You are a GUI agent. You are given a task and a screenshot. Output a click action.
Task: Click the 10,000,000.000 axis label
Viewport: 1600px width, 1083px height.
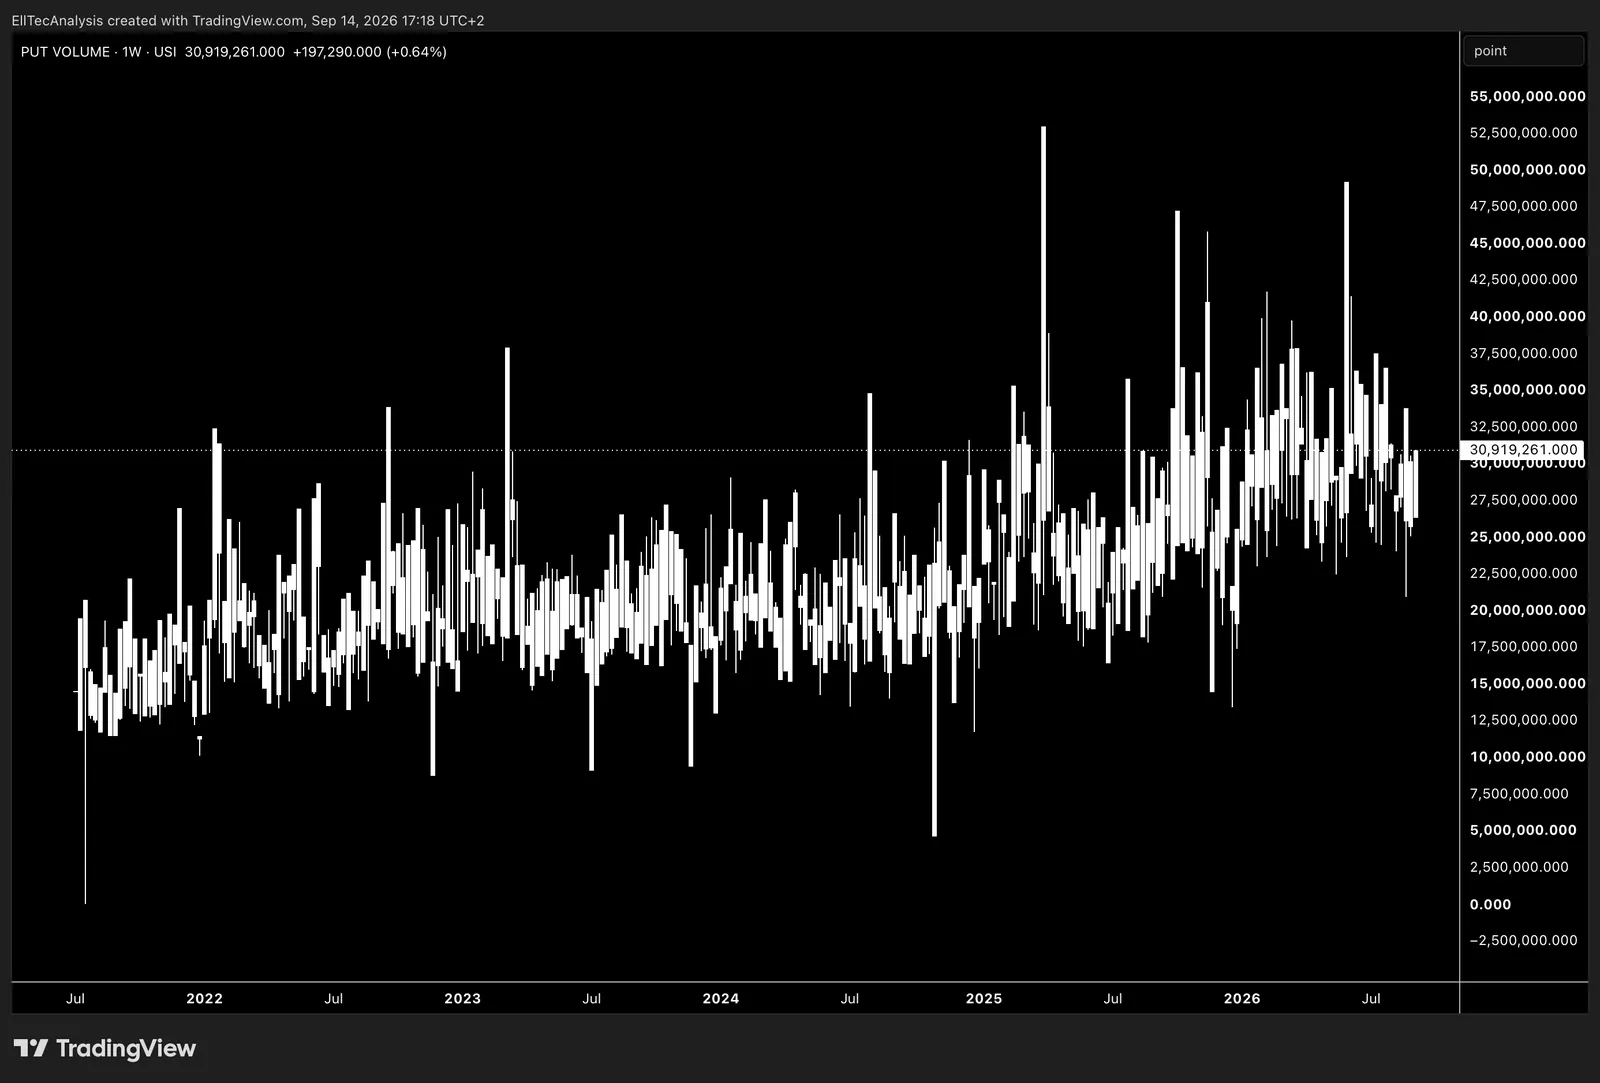point(1527,756)
